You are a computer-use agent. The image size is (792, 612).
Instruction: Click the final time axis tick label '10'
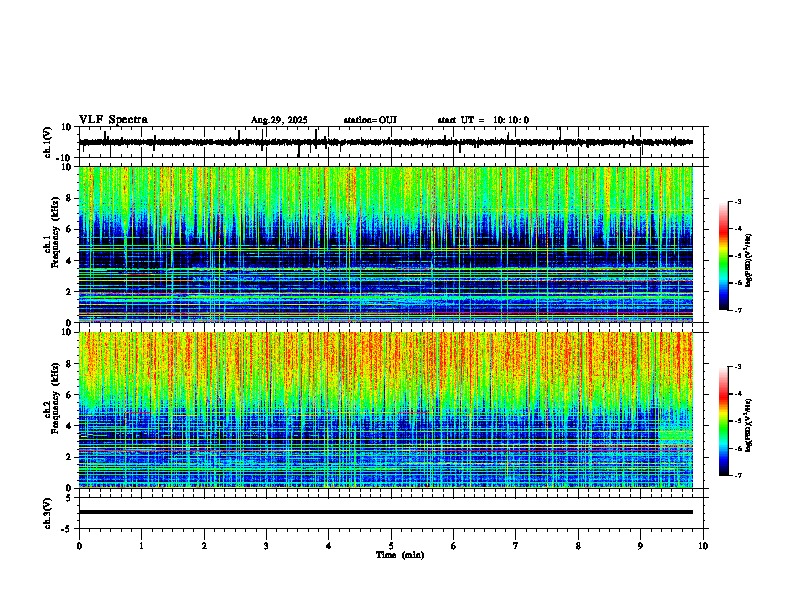[703, 546]
